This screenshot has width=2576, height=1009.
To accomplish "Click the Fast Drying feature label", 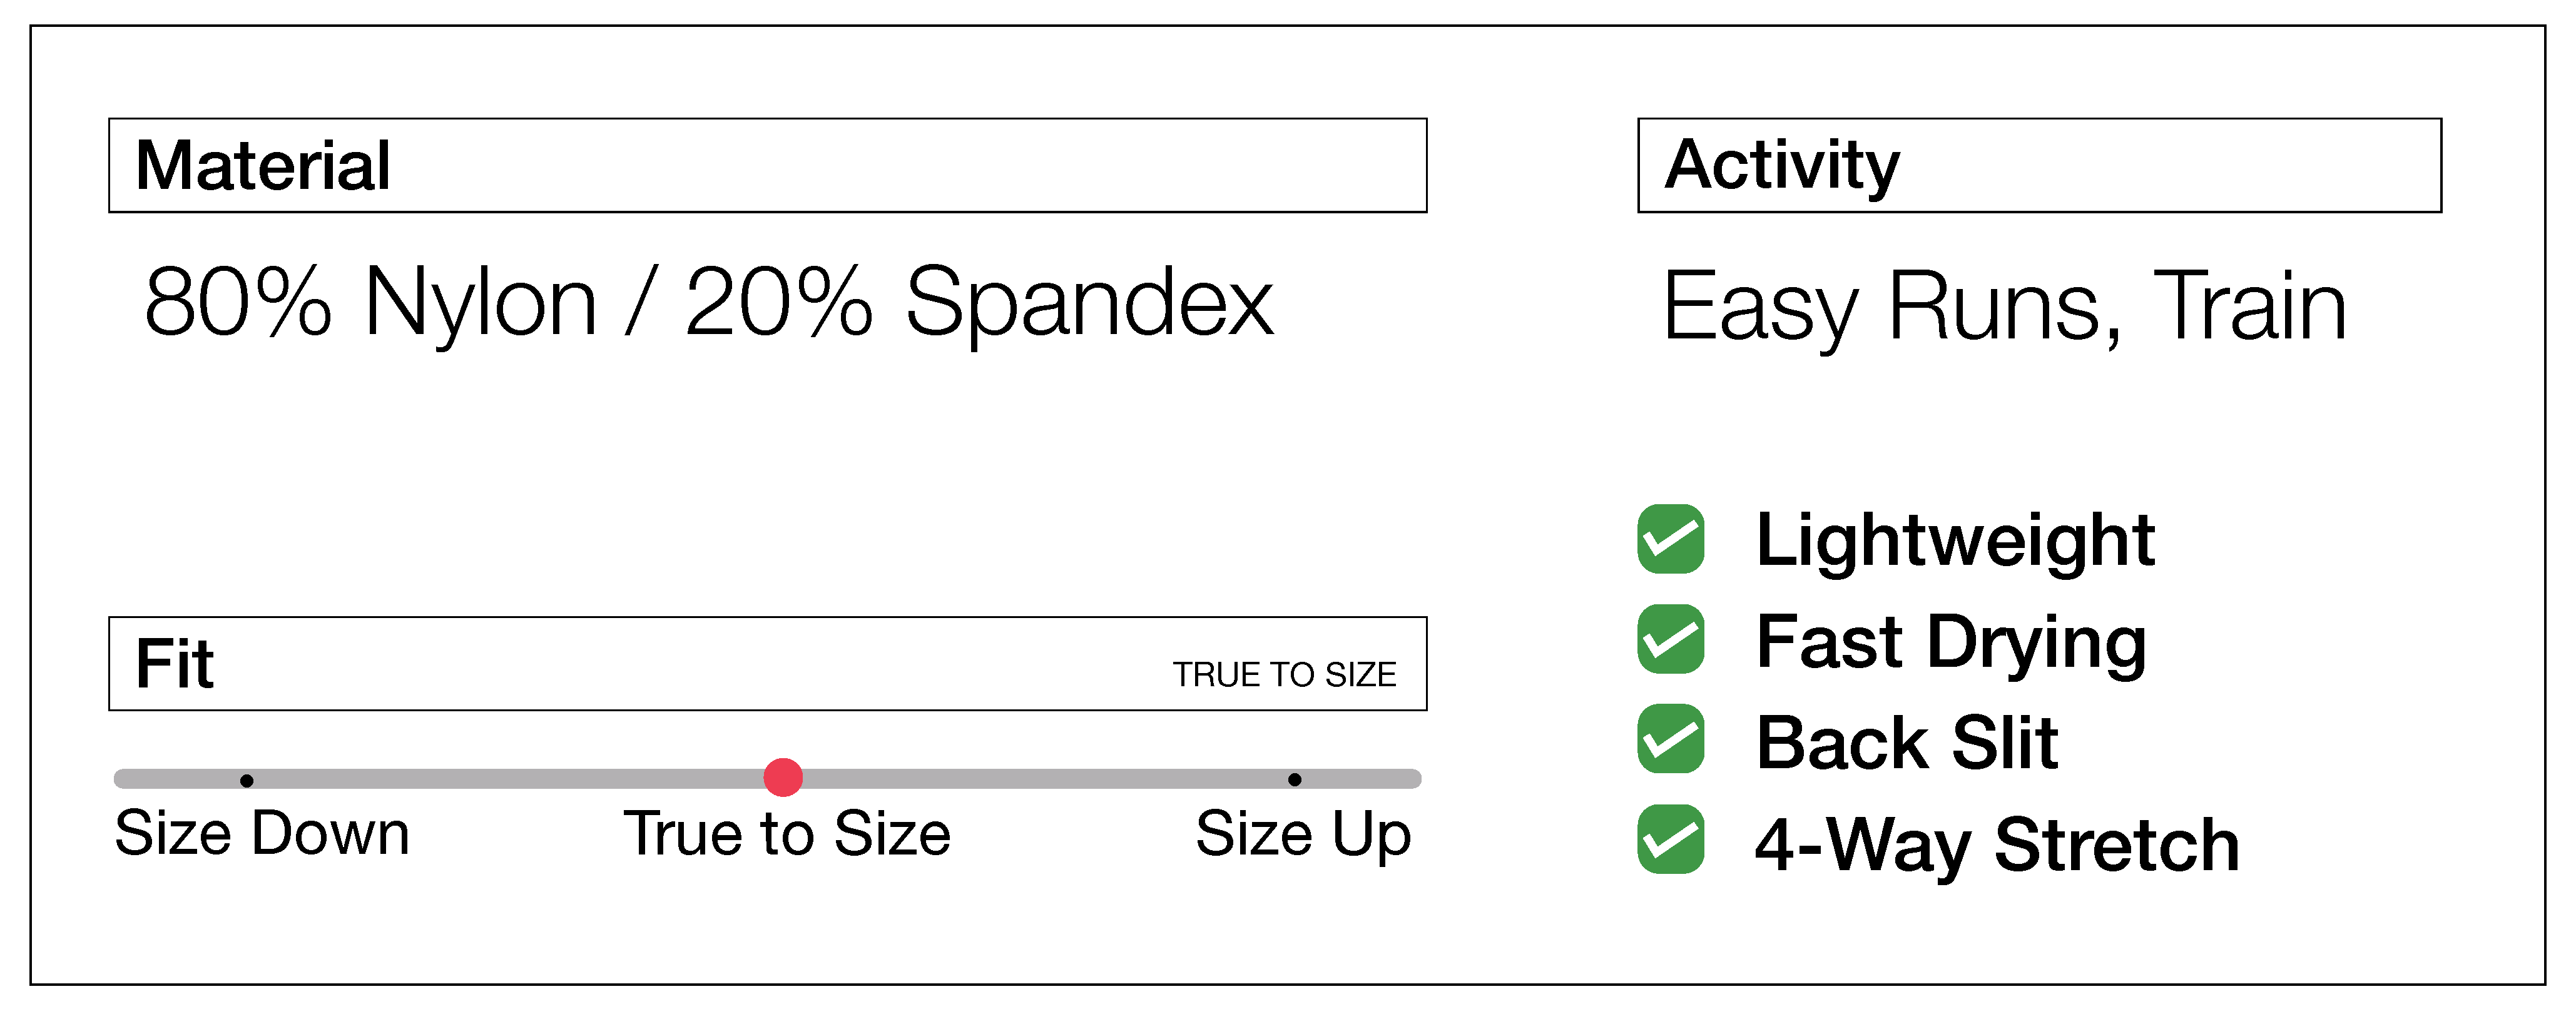I will pos(1950,642).
